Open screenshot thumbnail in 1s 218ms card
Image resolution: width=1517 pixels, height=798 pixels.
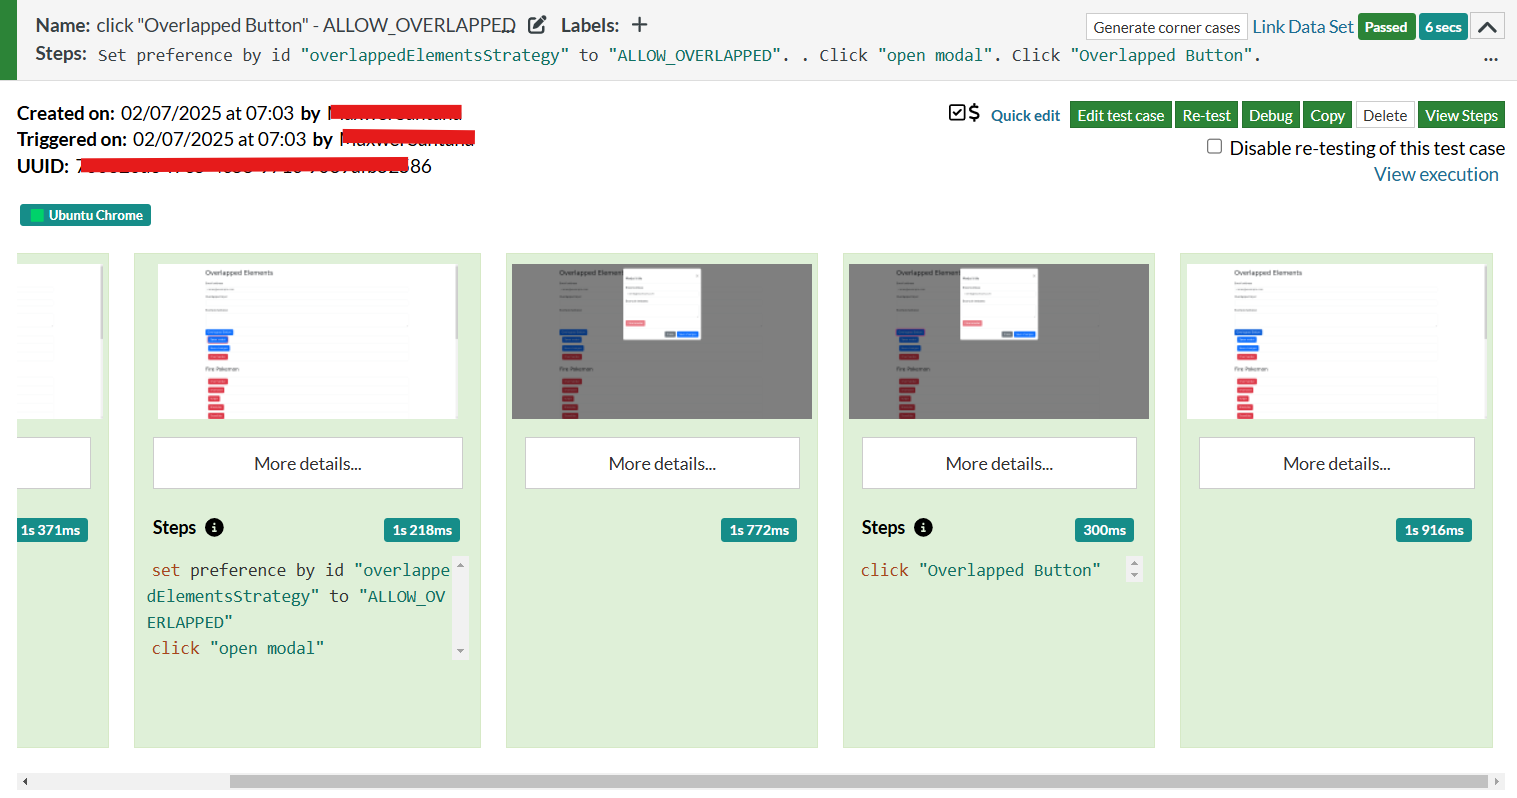point(308,341)
